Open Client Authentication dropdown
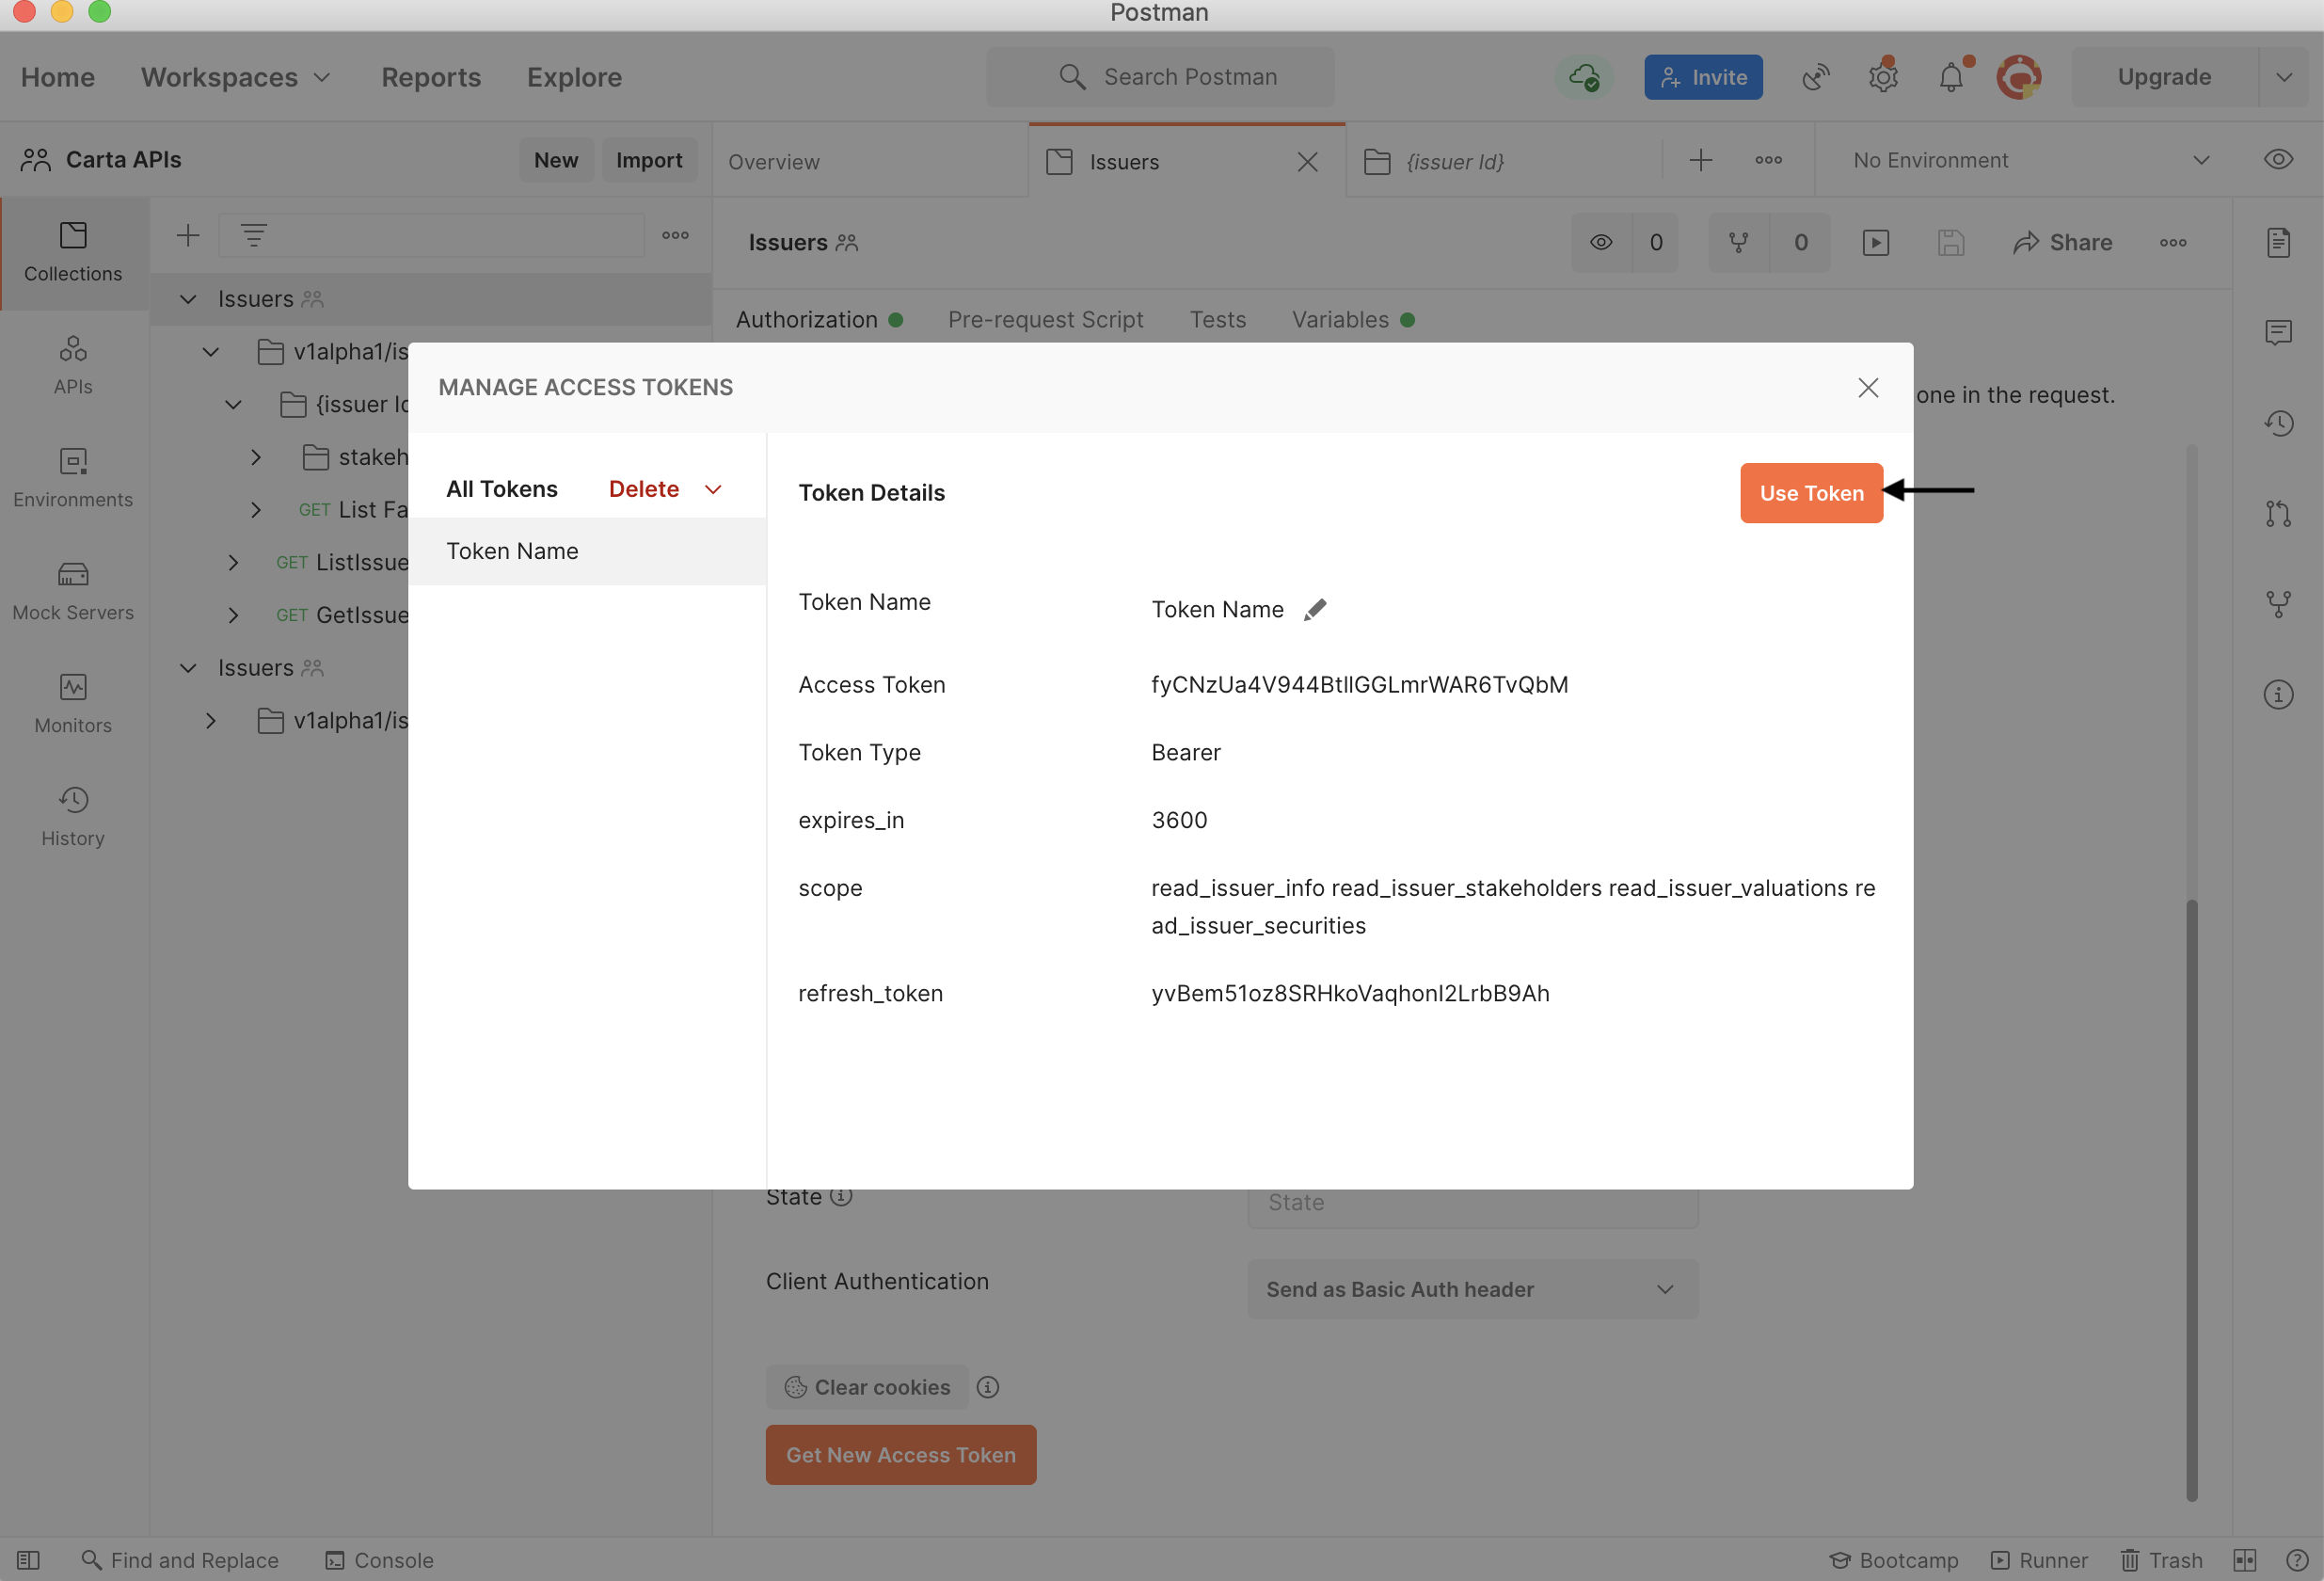2324x1581 pixels. pos(1472,1289)
